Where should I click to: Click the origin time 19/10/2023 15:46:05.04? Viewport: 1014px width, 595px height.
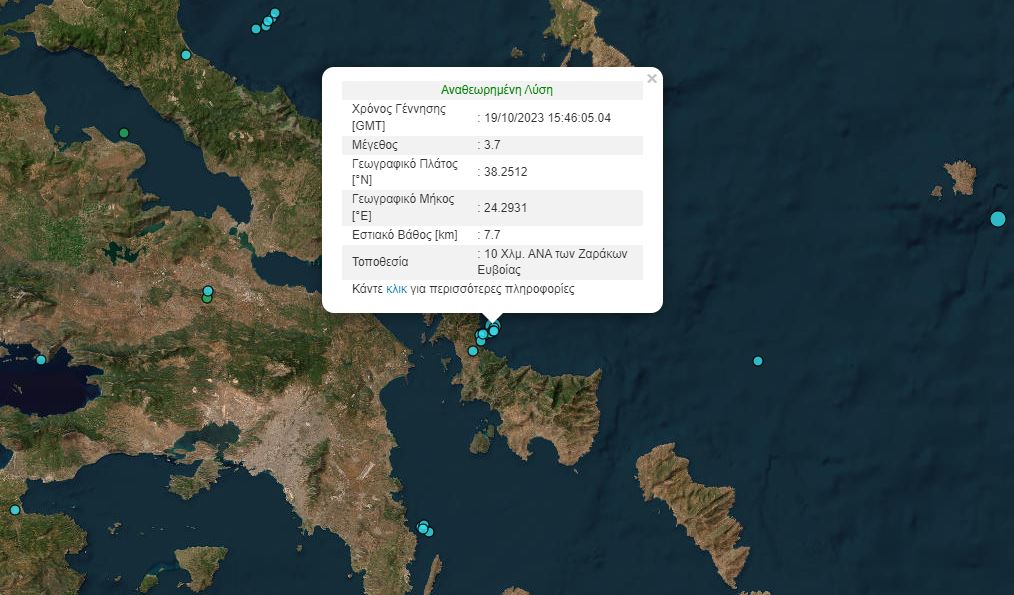[547, 118]
